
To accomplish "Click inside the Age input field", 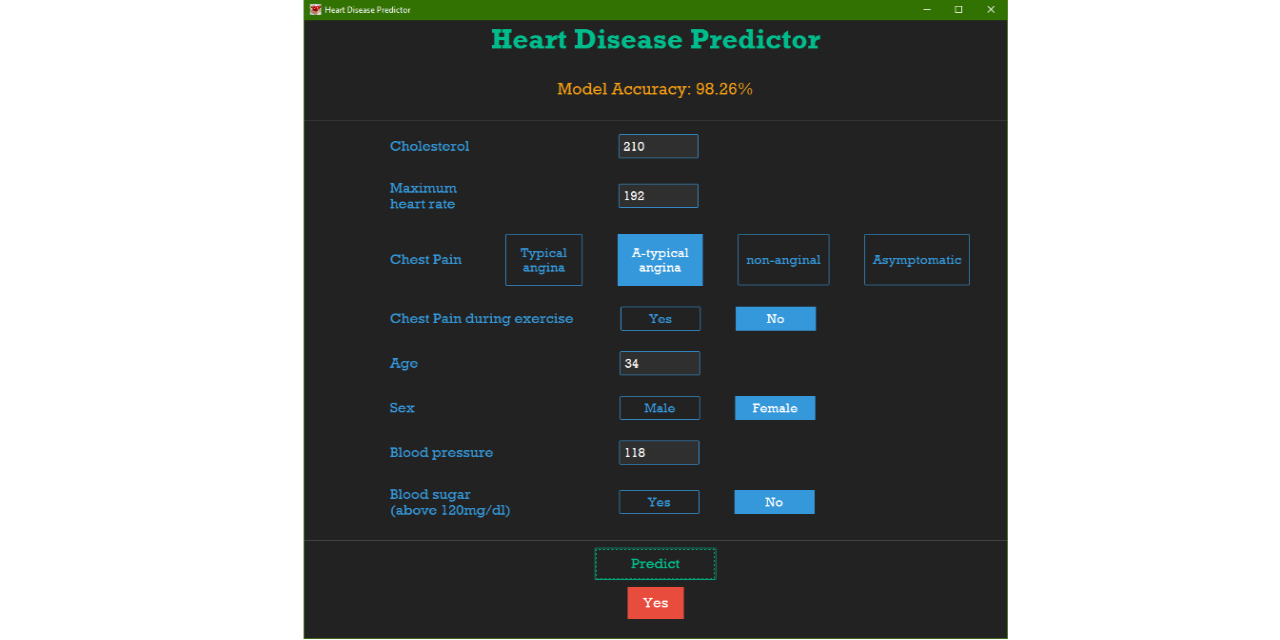I will click(659, 363).
